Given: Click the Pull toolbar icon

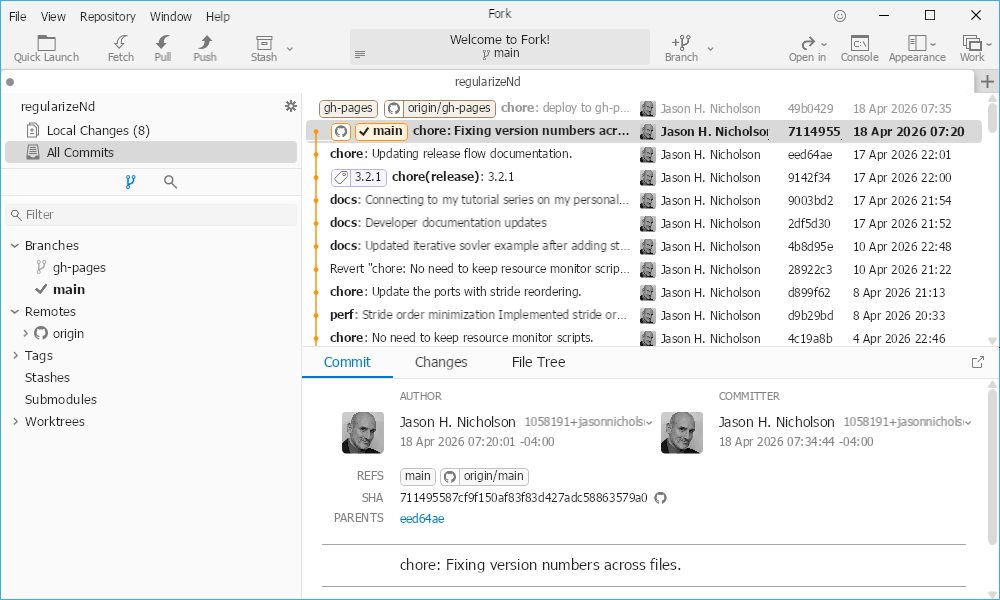Looking at the screenshot, I should 163,43.
